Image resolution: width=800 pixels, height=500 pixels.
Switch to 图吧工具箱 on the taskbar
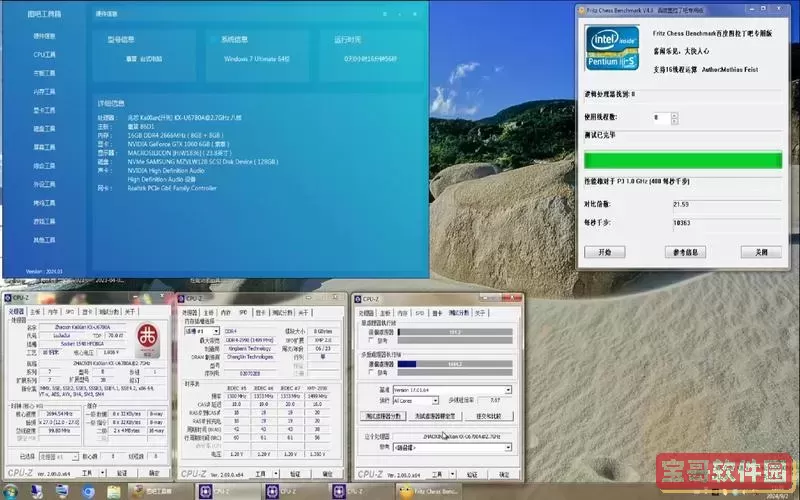click(159, 491)
